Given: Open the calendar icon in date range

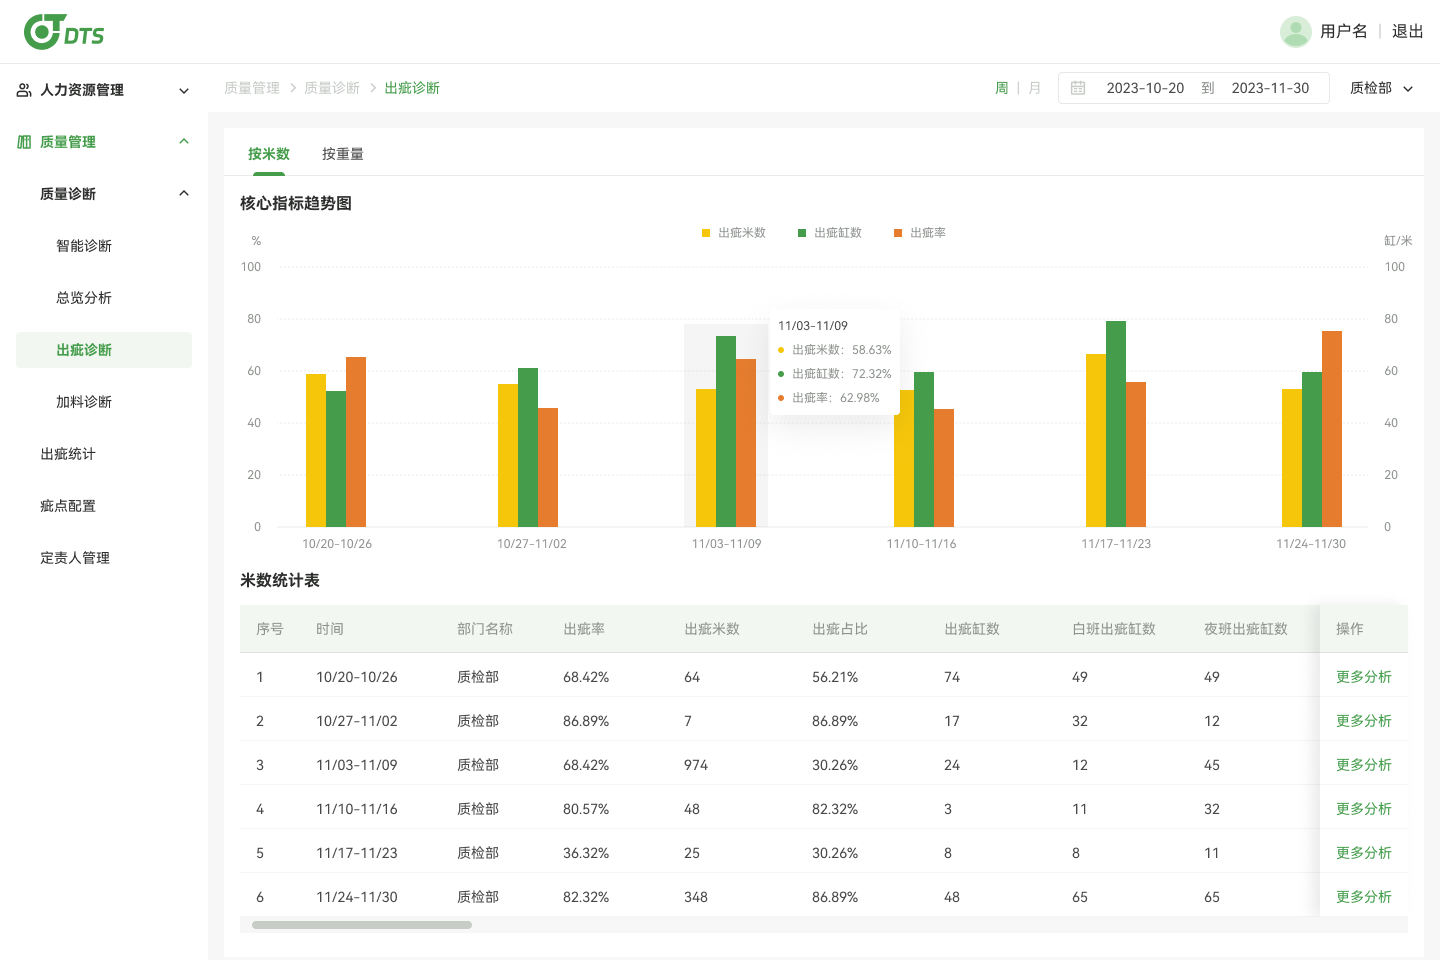Looking at the screenshot, I should click(1078, 88).
